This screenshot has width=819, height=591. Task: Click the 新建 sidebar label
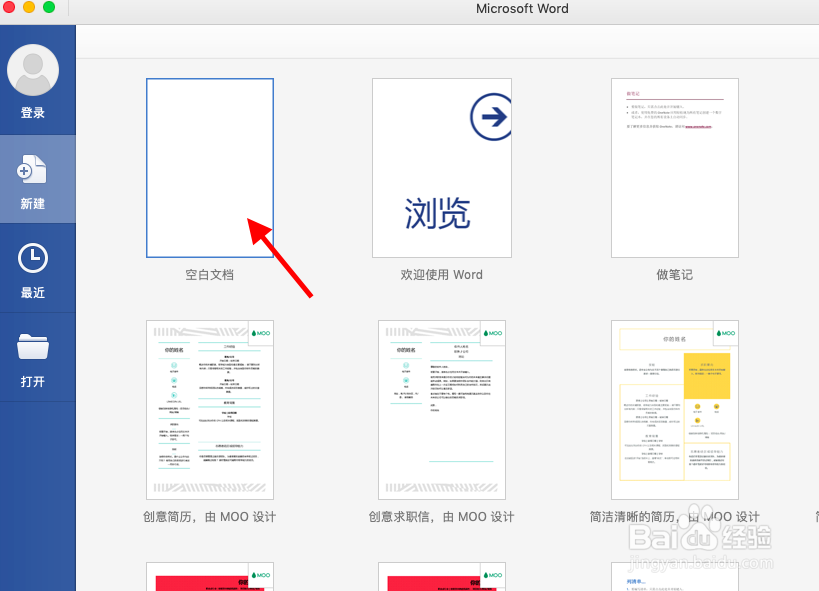point(33,204)
